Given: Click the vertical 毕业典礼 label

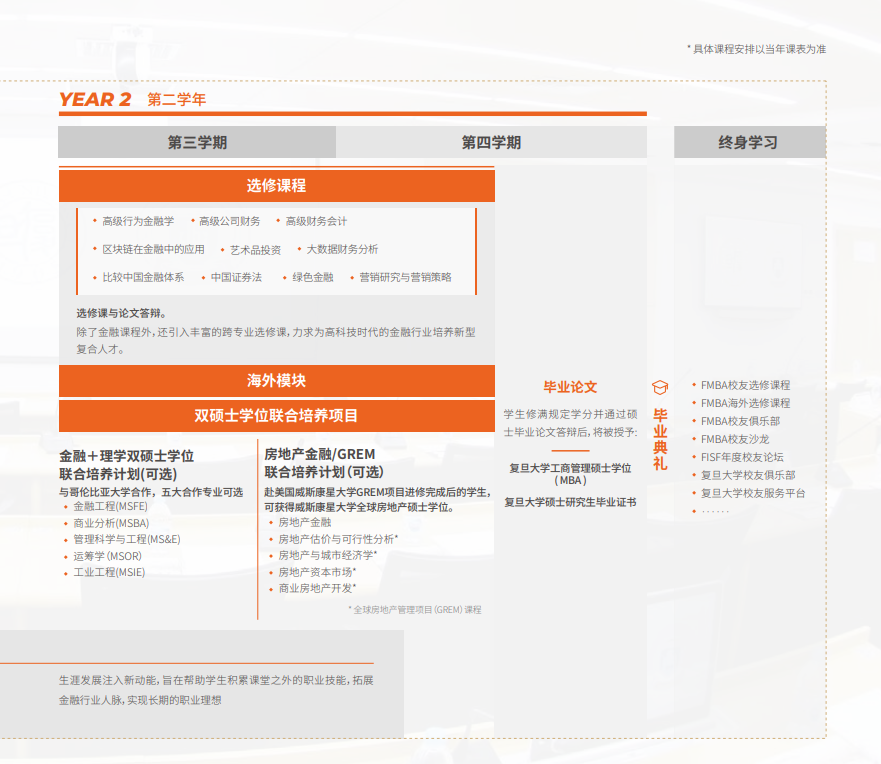Looking at the screenshot, I should (660, 439).
